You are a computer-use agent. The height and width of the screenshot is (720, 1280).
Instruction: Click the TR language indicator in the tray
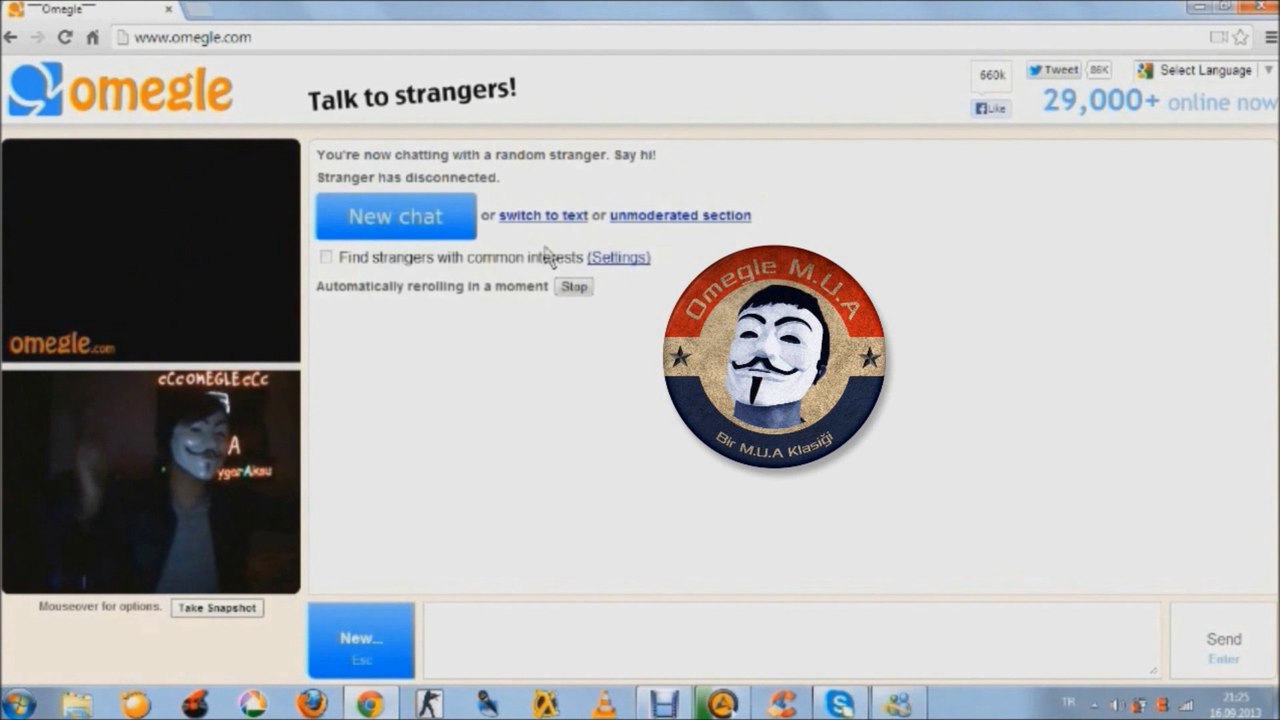tap(1067, 702)
